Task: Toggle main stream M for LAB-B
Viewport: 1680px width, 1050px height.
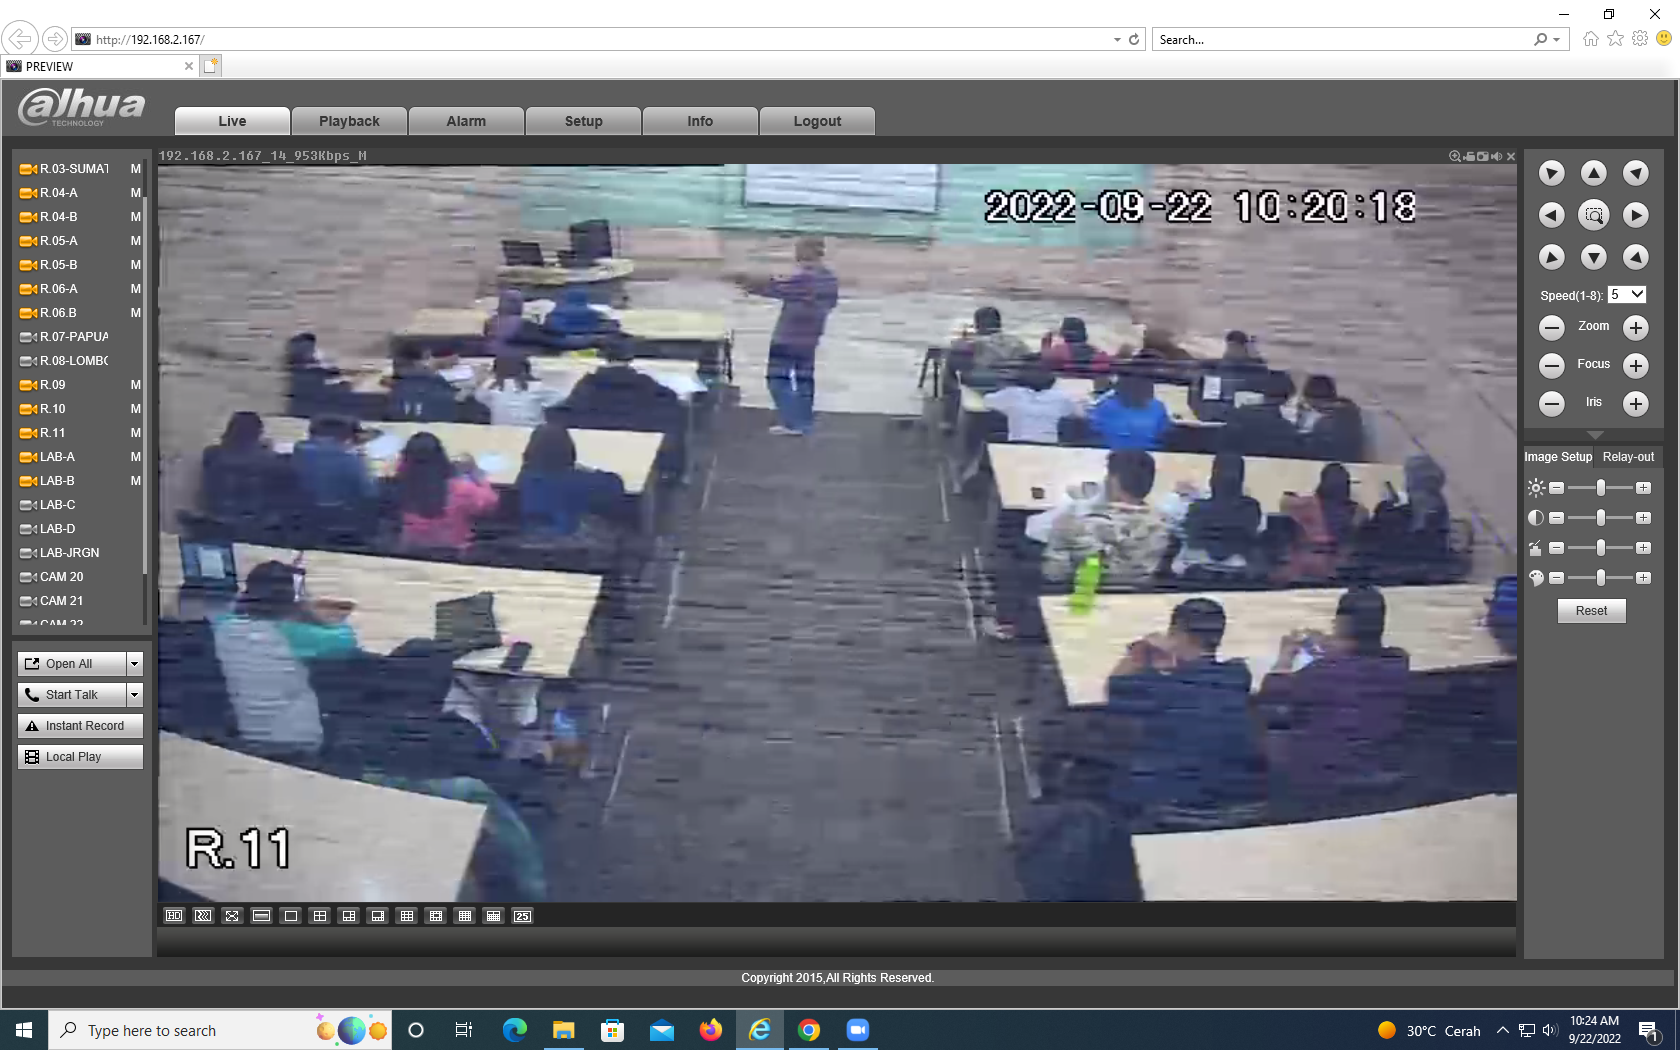Action: tap(135, 481)
